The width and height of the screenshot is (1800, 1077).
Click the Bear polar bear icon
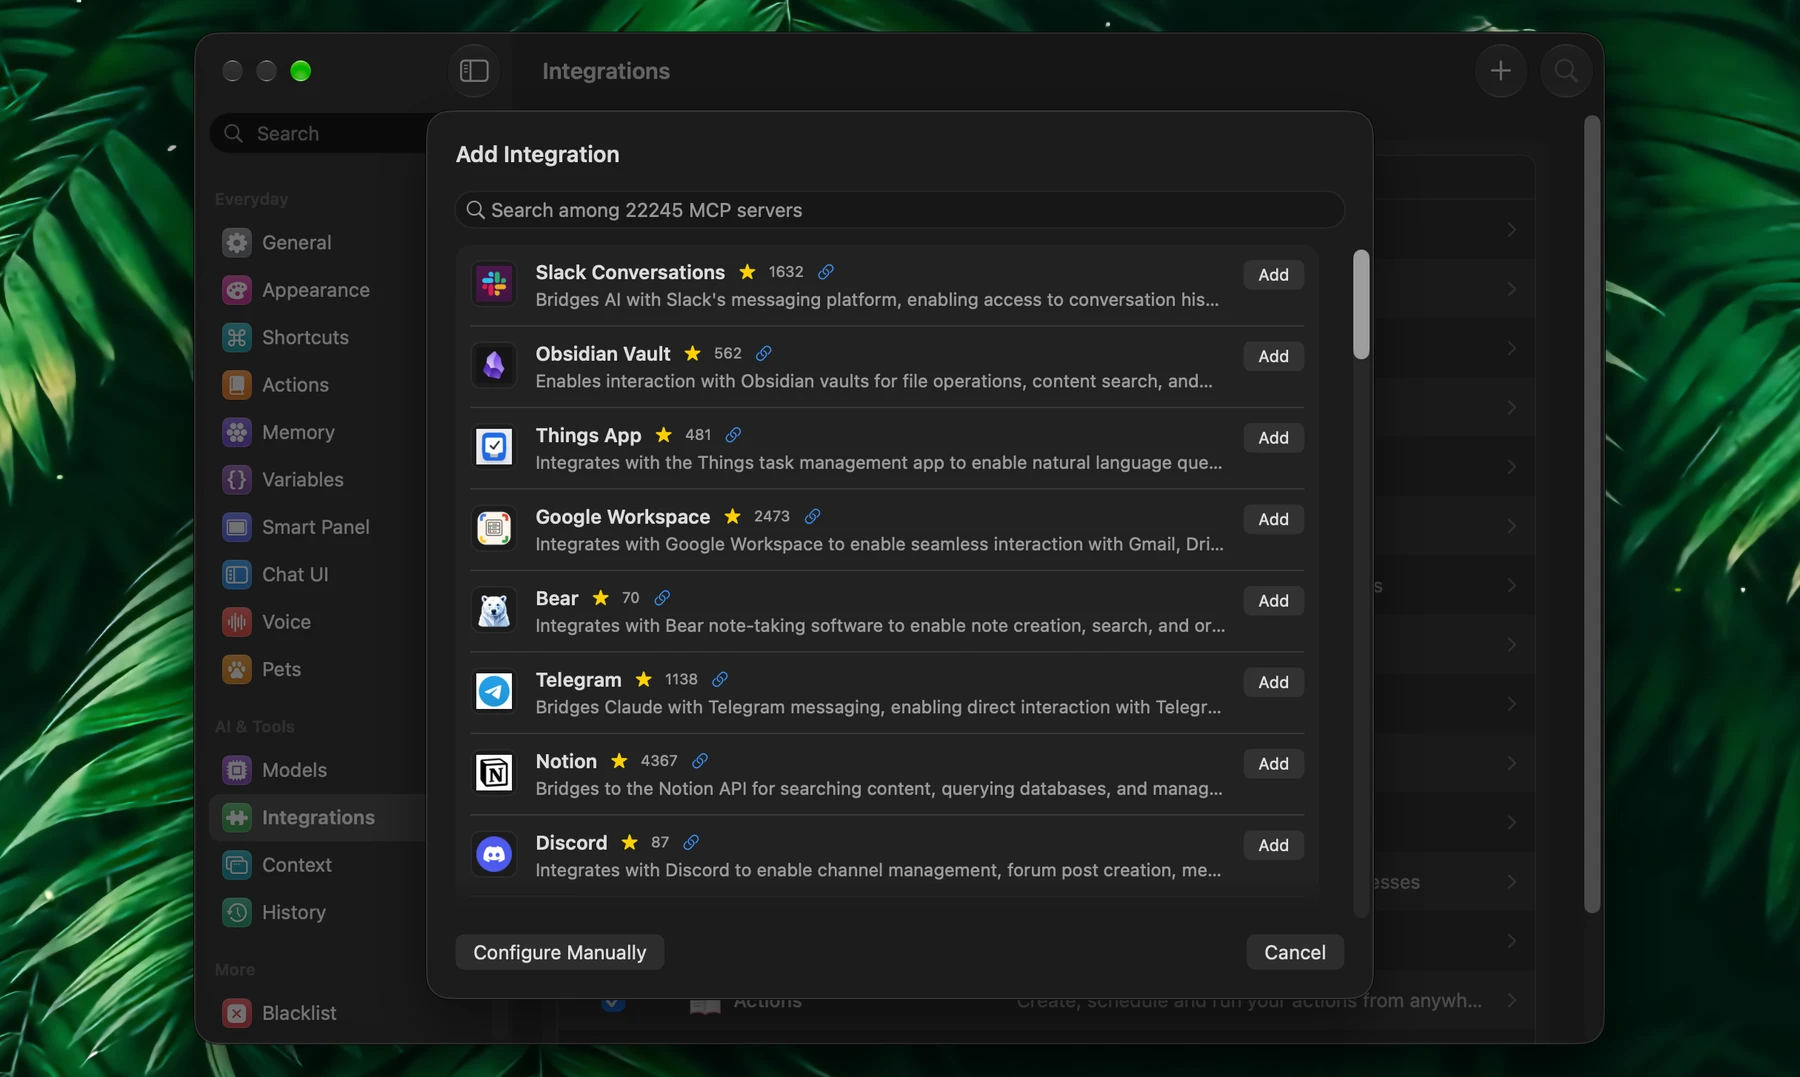(494, 610)
